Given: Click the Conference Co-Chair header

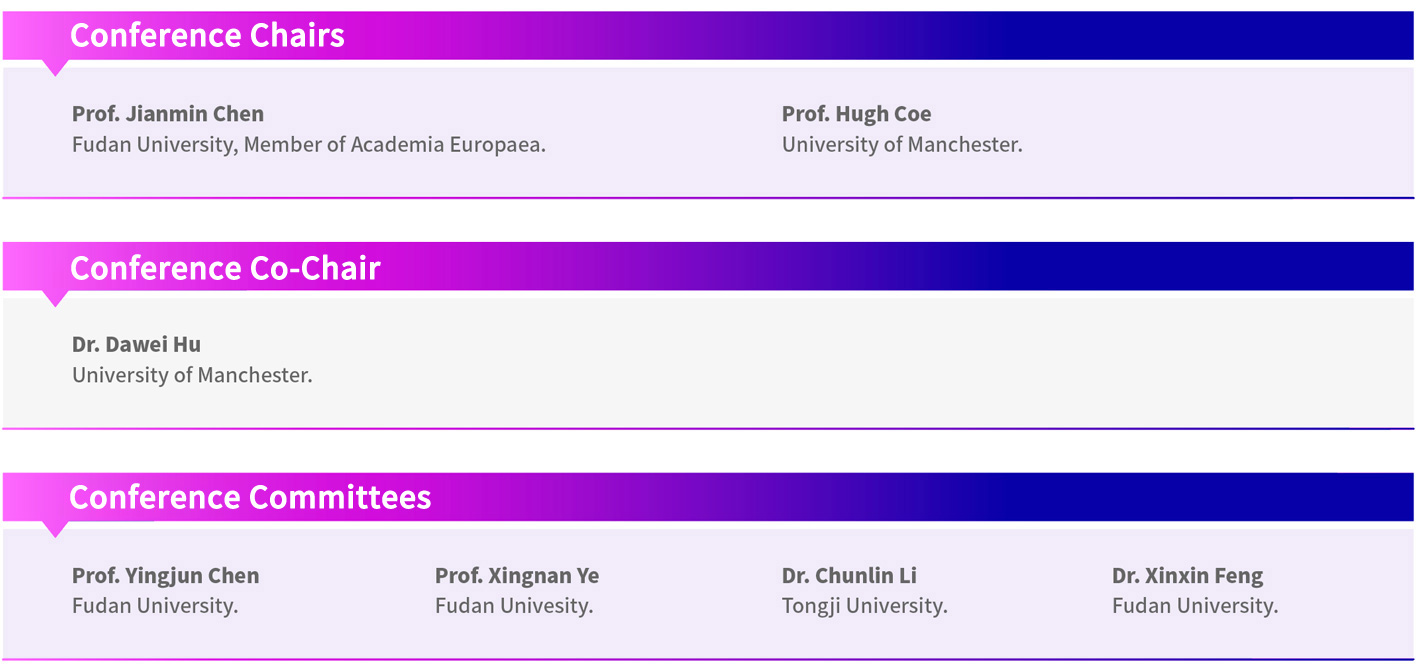Looking at the screenshot, I should coord(225,268).
